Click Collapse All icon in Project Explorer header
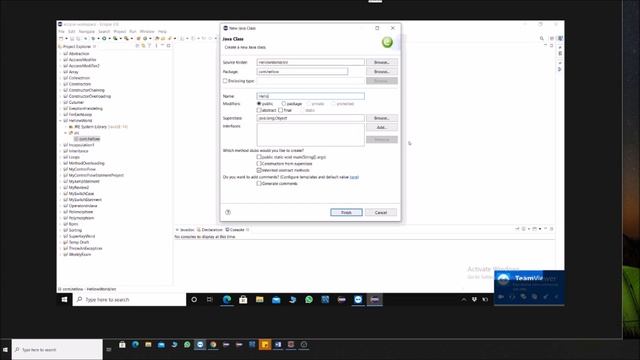Screen dimensions: 640x360 pyautogui.click(x=138, y=46)
